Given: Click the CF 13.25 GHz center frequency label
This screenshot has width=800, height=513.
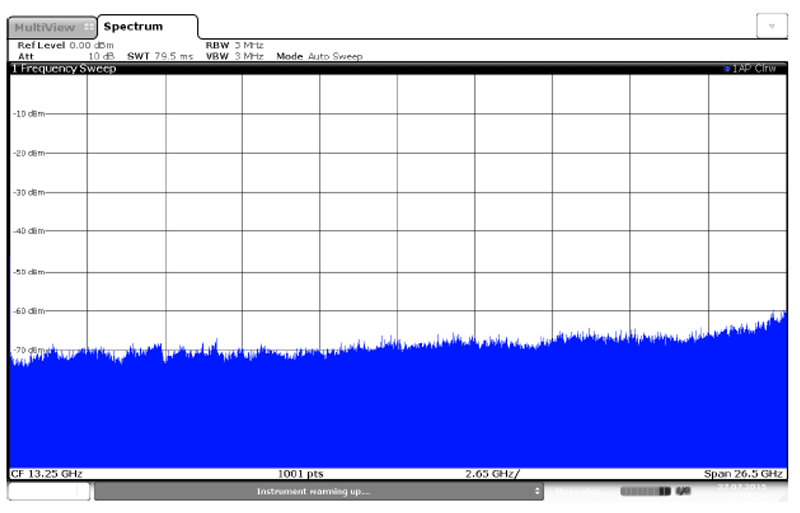Looking at the screenshot, I should coord(47,473).
